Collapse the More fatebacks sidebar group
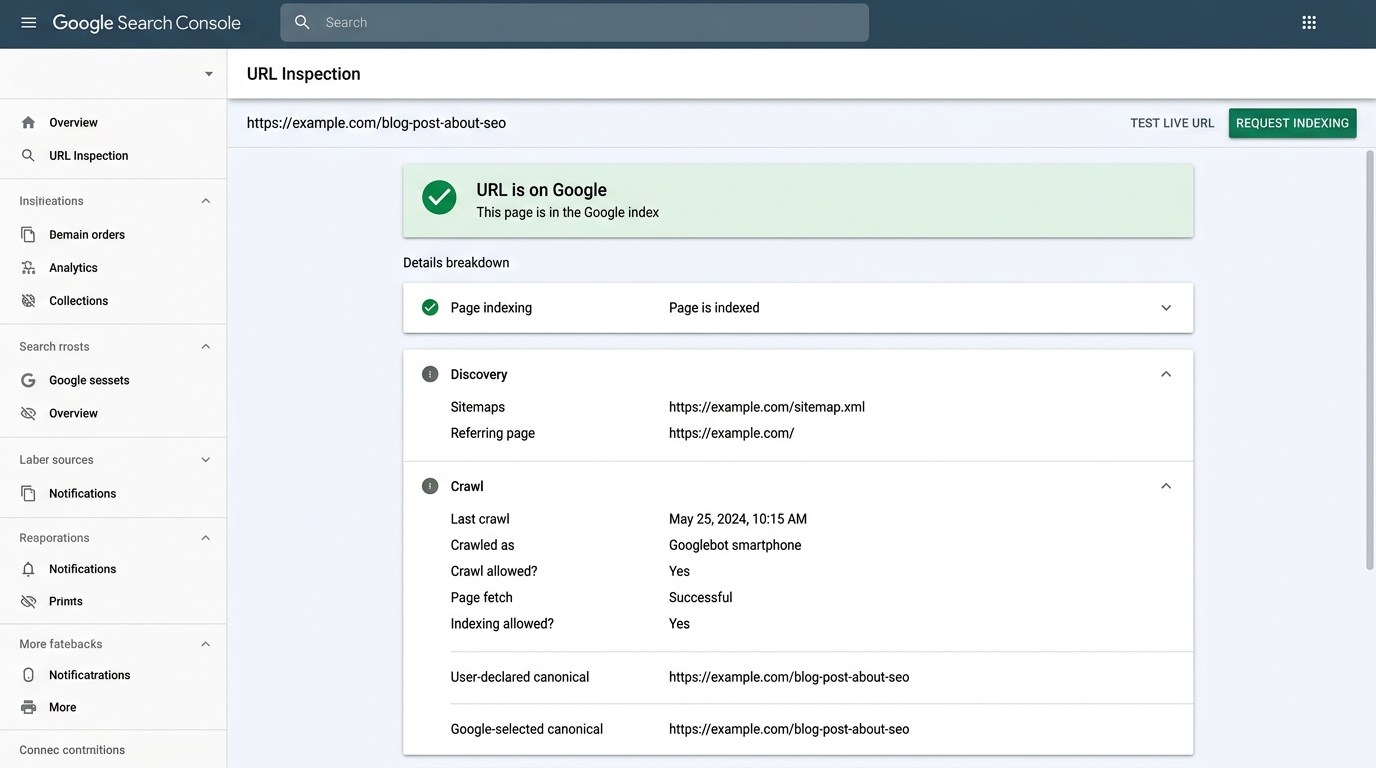The width and height of the screenshot is (1376, 768). pos(206,644)
